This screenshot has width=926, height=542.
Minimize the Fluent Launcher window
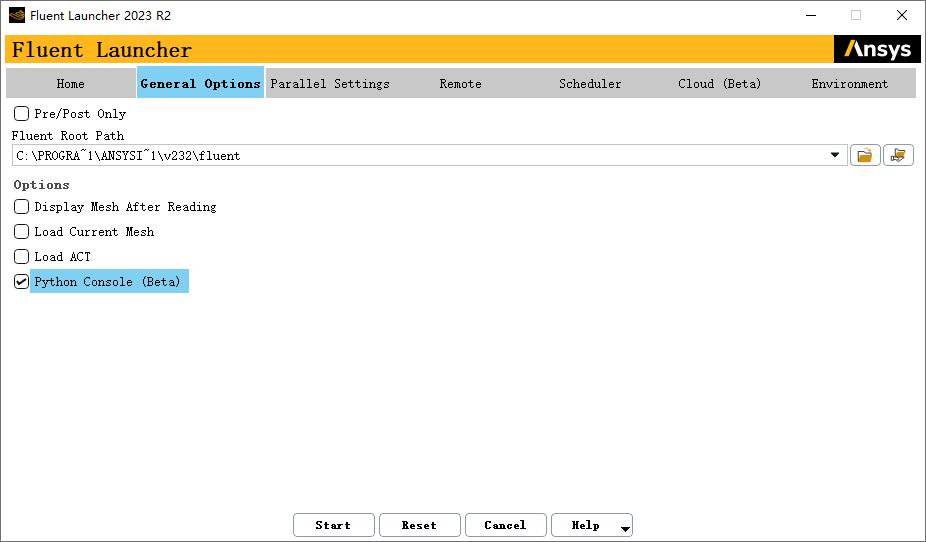click(811, 15)
